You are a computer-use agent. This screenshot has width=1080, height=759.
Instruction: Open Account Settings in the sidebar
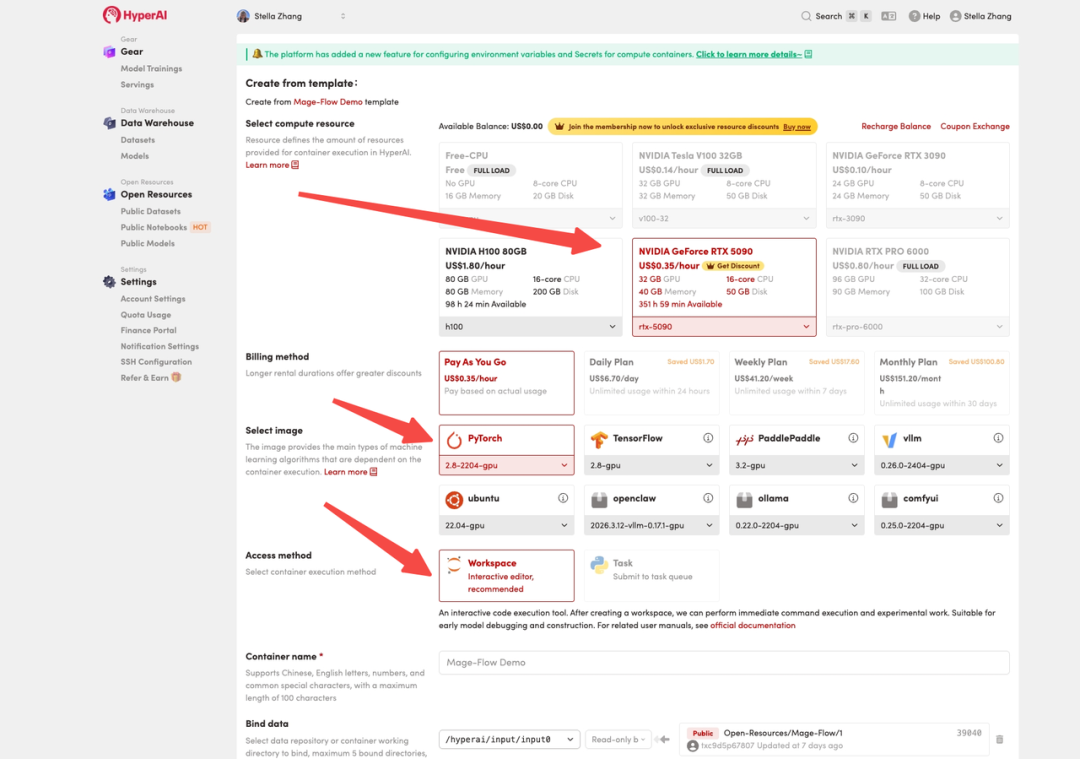pos(153,299)
